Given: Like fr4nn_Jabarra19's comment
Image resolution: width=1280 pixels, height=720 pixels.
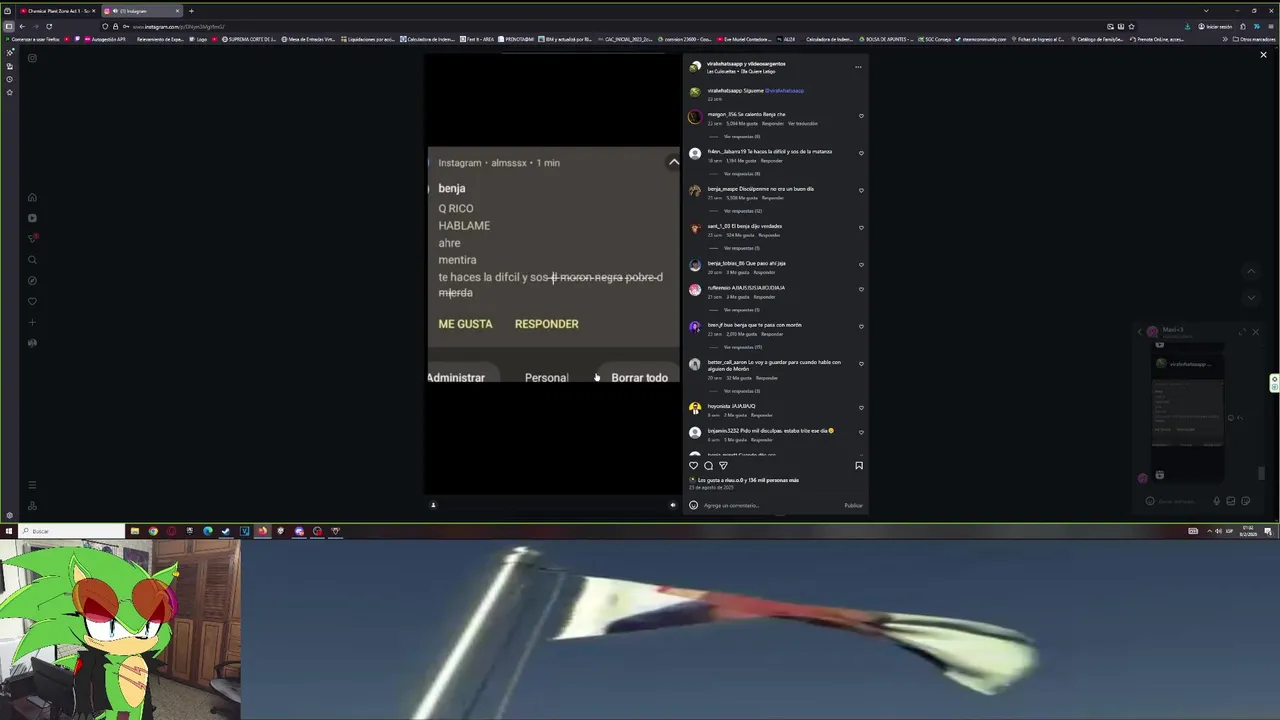Looking at the screenshot, I should point(861,153).
